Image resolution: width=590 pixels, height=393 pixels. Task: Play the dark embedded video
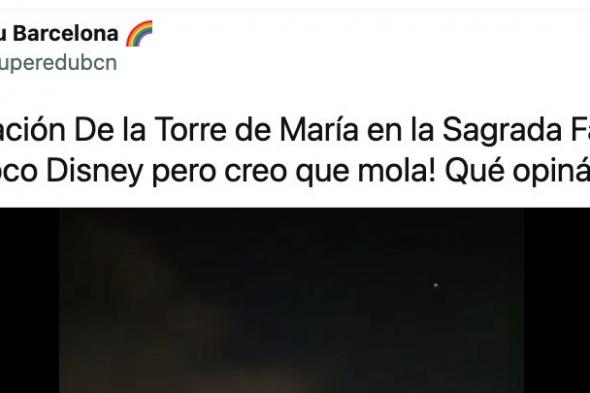coord(291,300)
